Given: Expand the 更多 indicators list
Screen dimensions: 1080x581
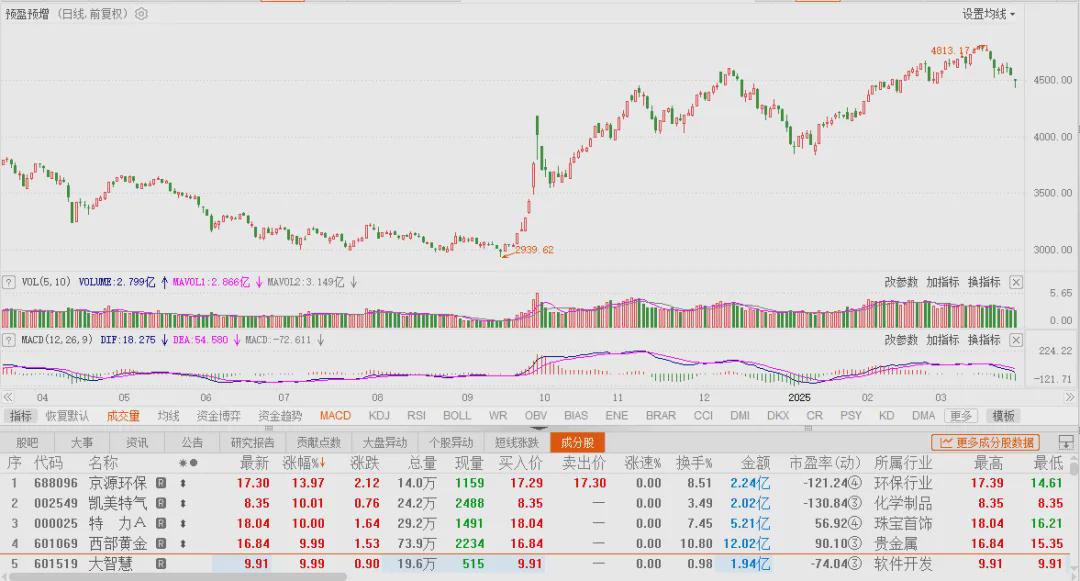Looking at the screenshot, I should pos(961,416).
